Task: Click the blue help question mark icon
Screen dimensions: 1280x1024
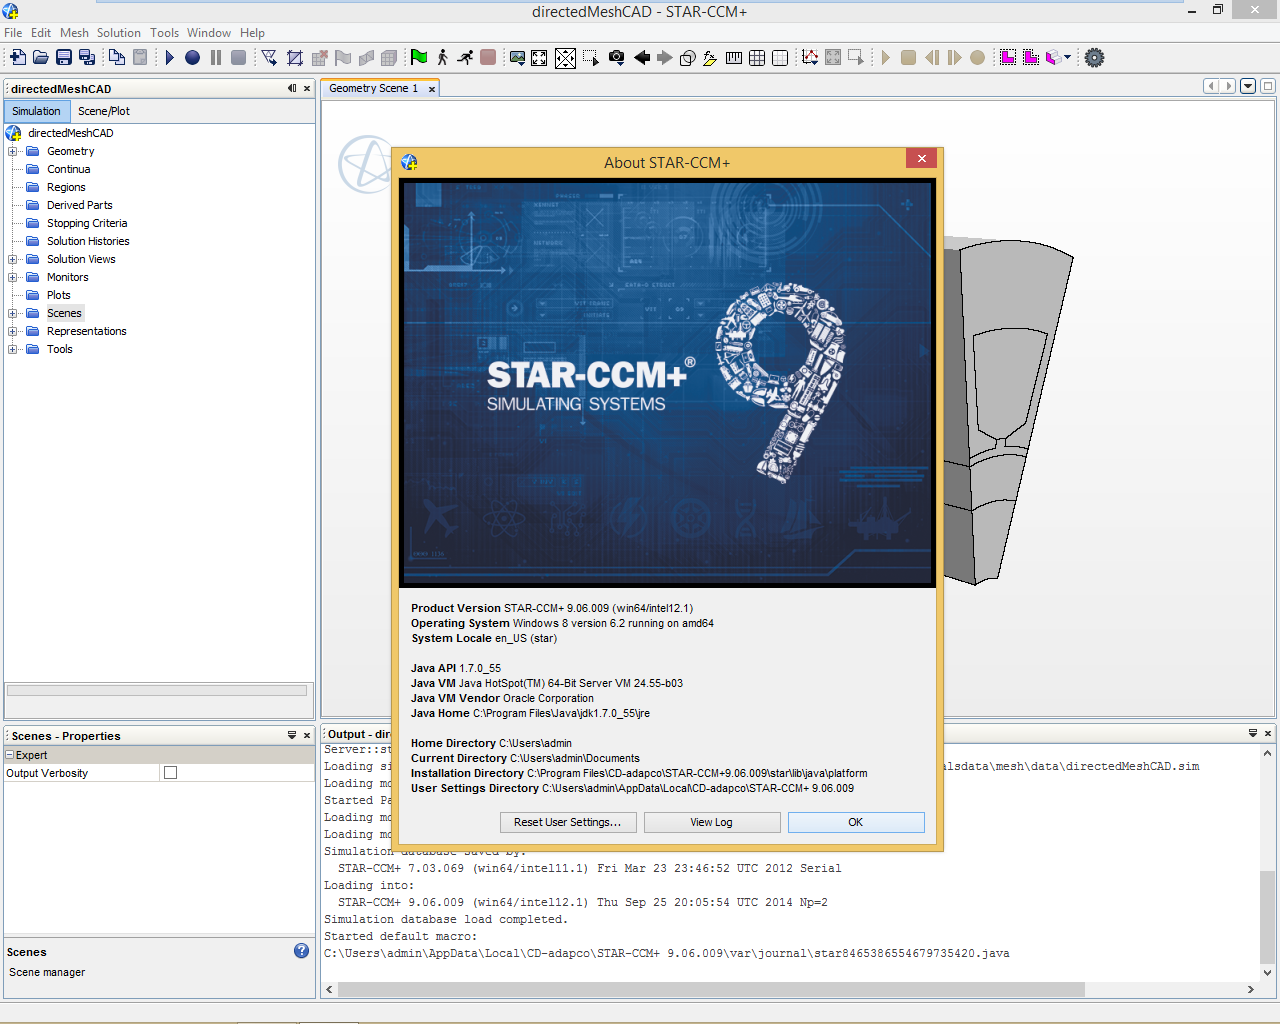Action: 301,951
